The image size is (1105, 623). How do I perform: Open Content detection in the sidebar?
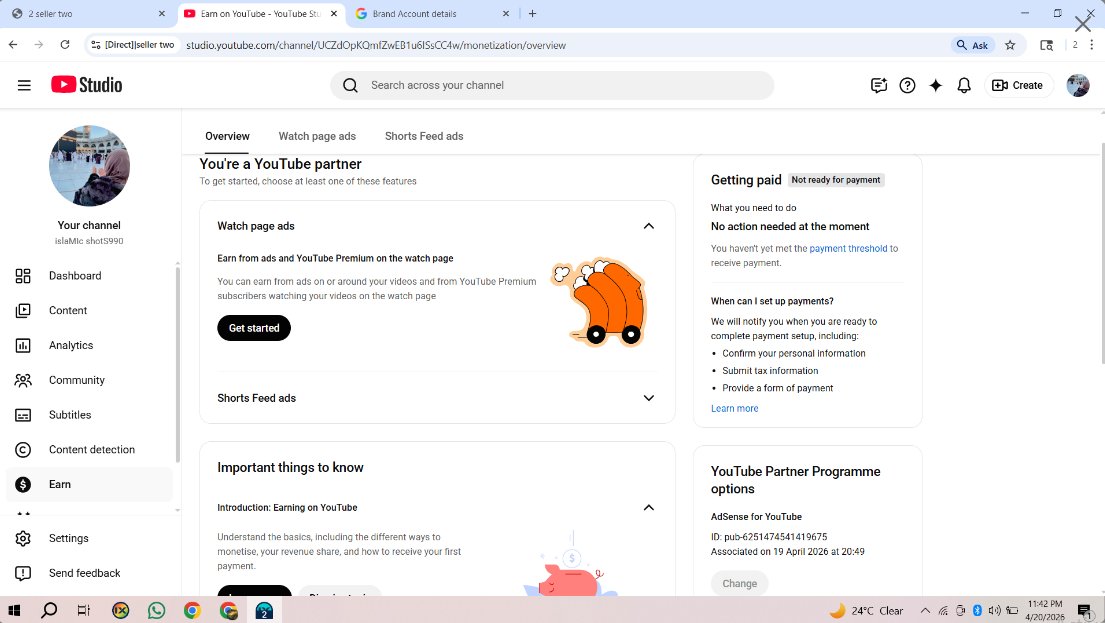pos(89,450)
